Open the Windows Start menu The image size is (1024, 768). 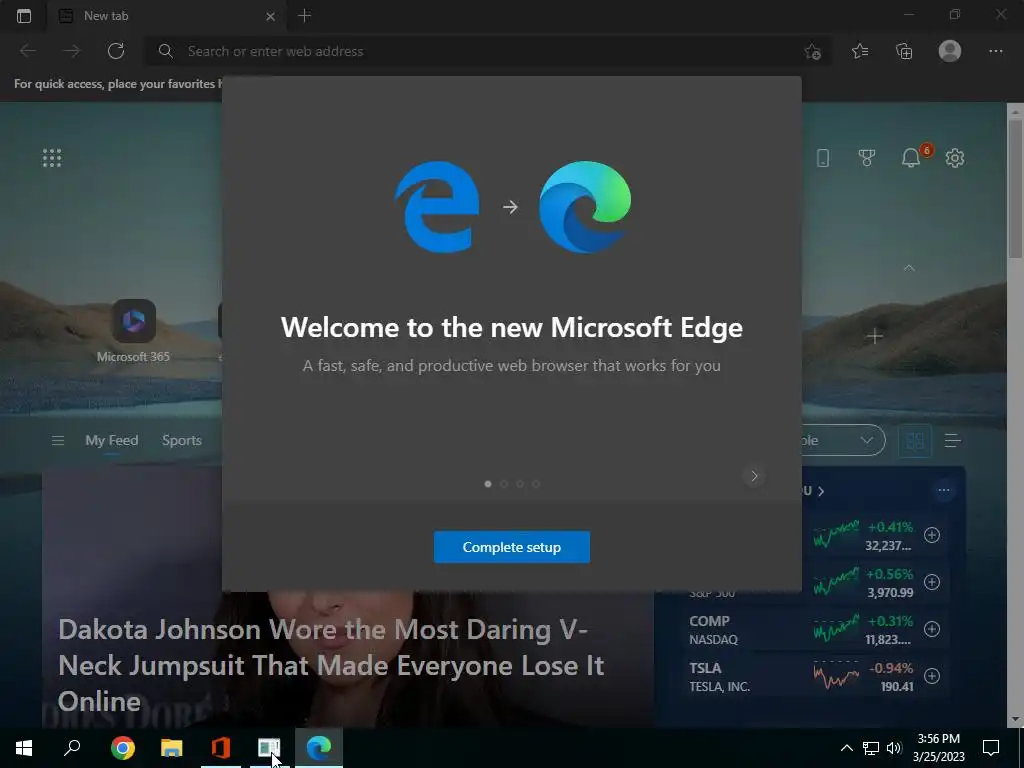pos(24,748)
